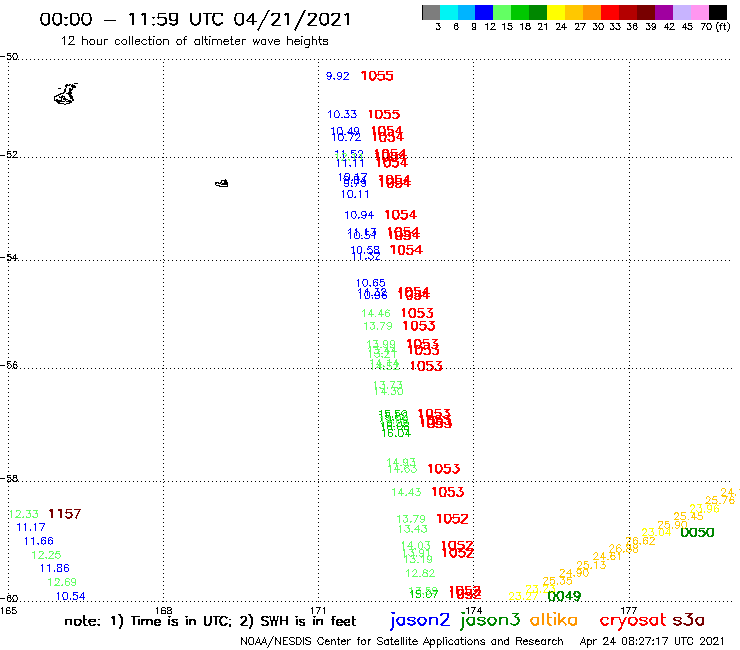Image resolution: width=740 pixels, height=650 pixels.
Task: Click the blue 10.65 wave height value
Action: click(370, 283)
